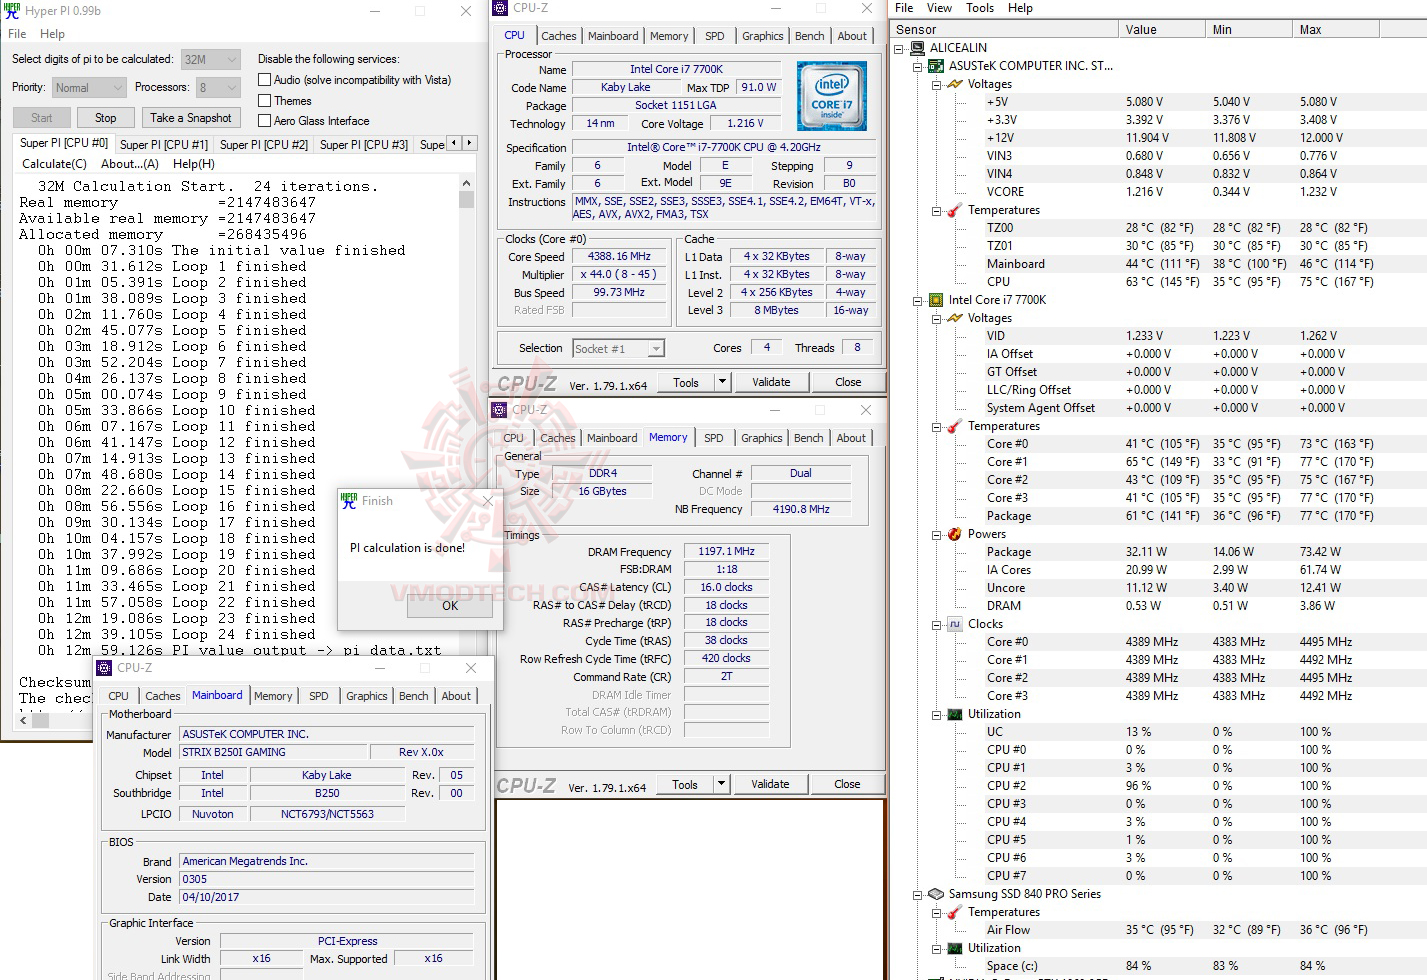Click the Value column header in HWMonitor
The image size is (1427, 980).
[x=1162, y=30]
